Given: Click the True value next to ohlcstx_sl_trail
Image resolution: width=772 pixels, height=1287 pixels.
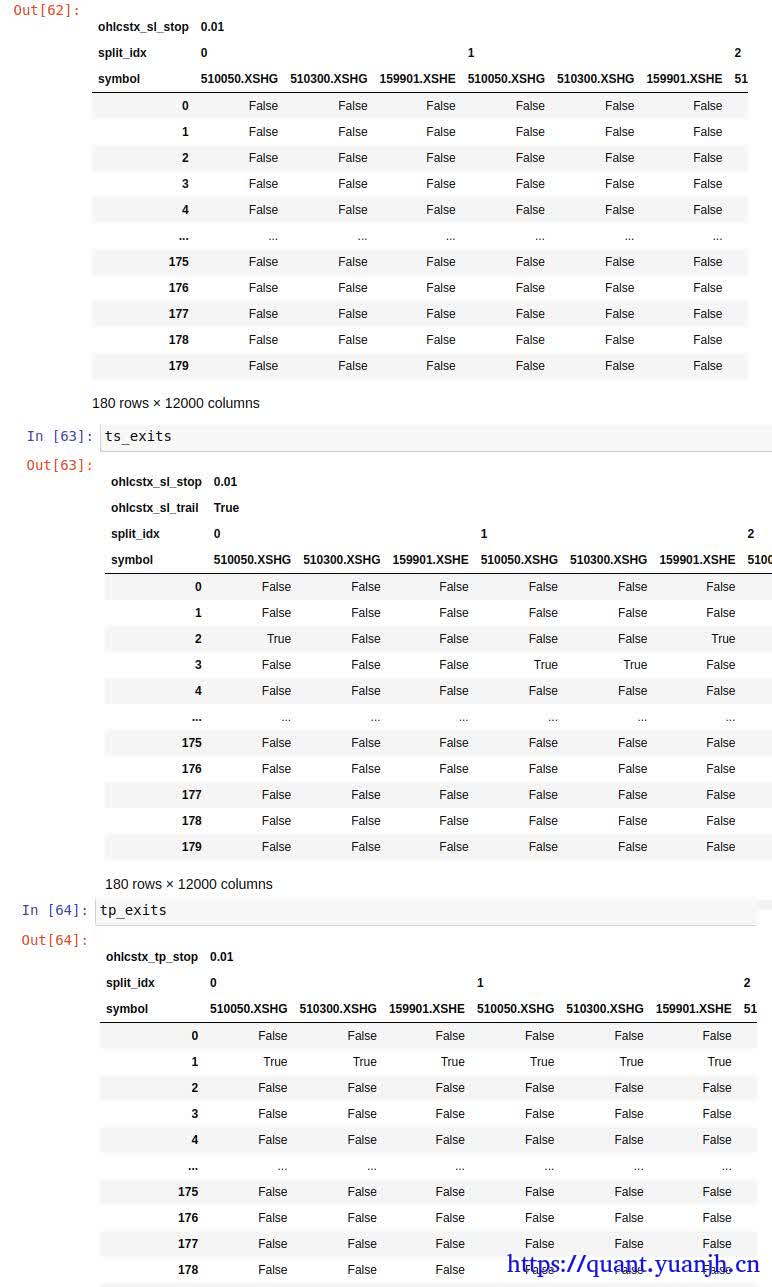Looking at the screenshot, I should 226,508.
